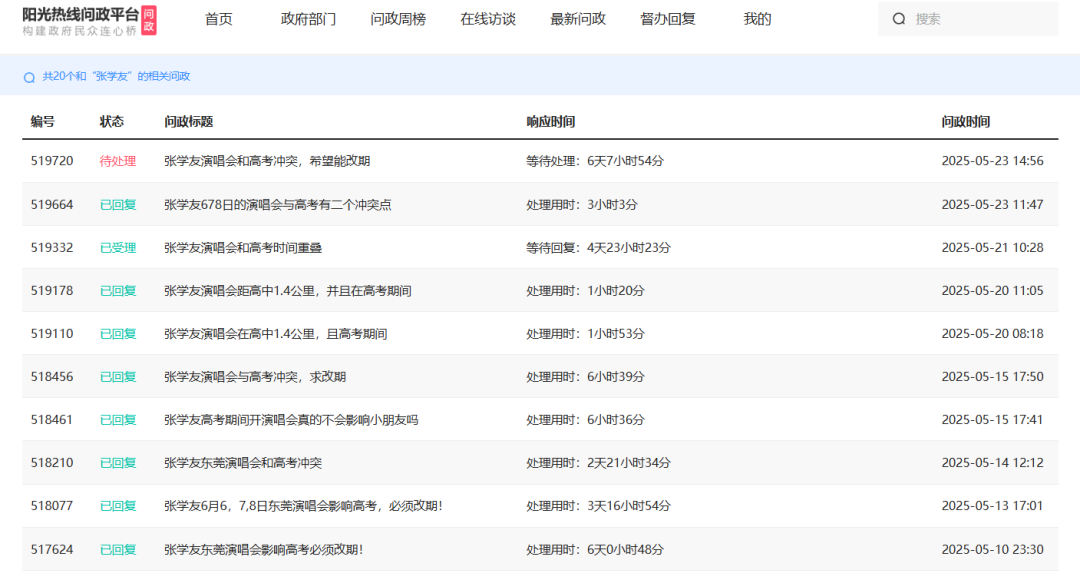Viewport: 1080px width, 580px height.
Task: Focus the 搜索 input field
Action: point(968,19)
